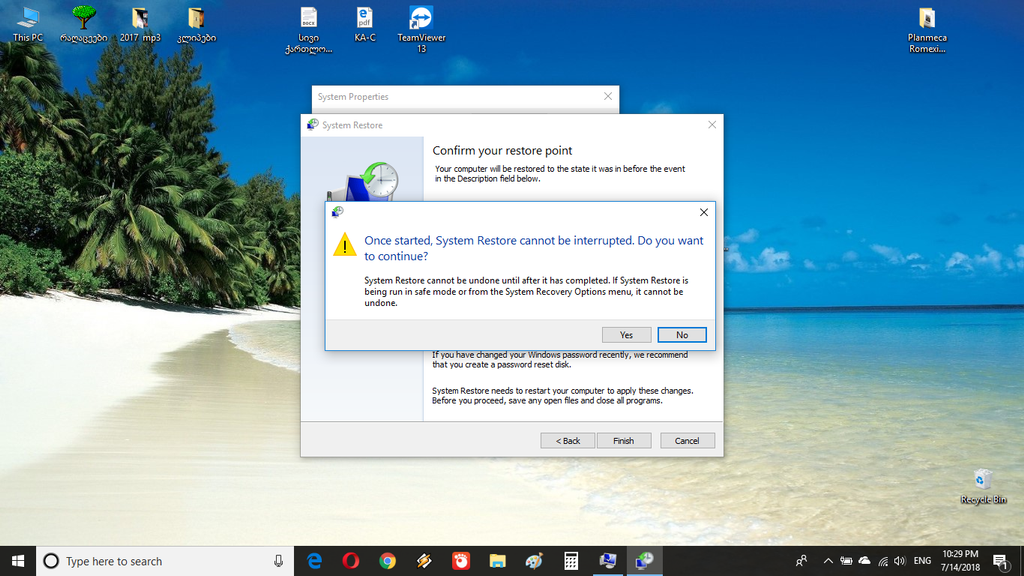Switch to System Properties taskbar item
The width and height of the screenshot is (1024, 576).
607,561
